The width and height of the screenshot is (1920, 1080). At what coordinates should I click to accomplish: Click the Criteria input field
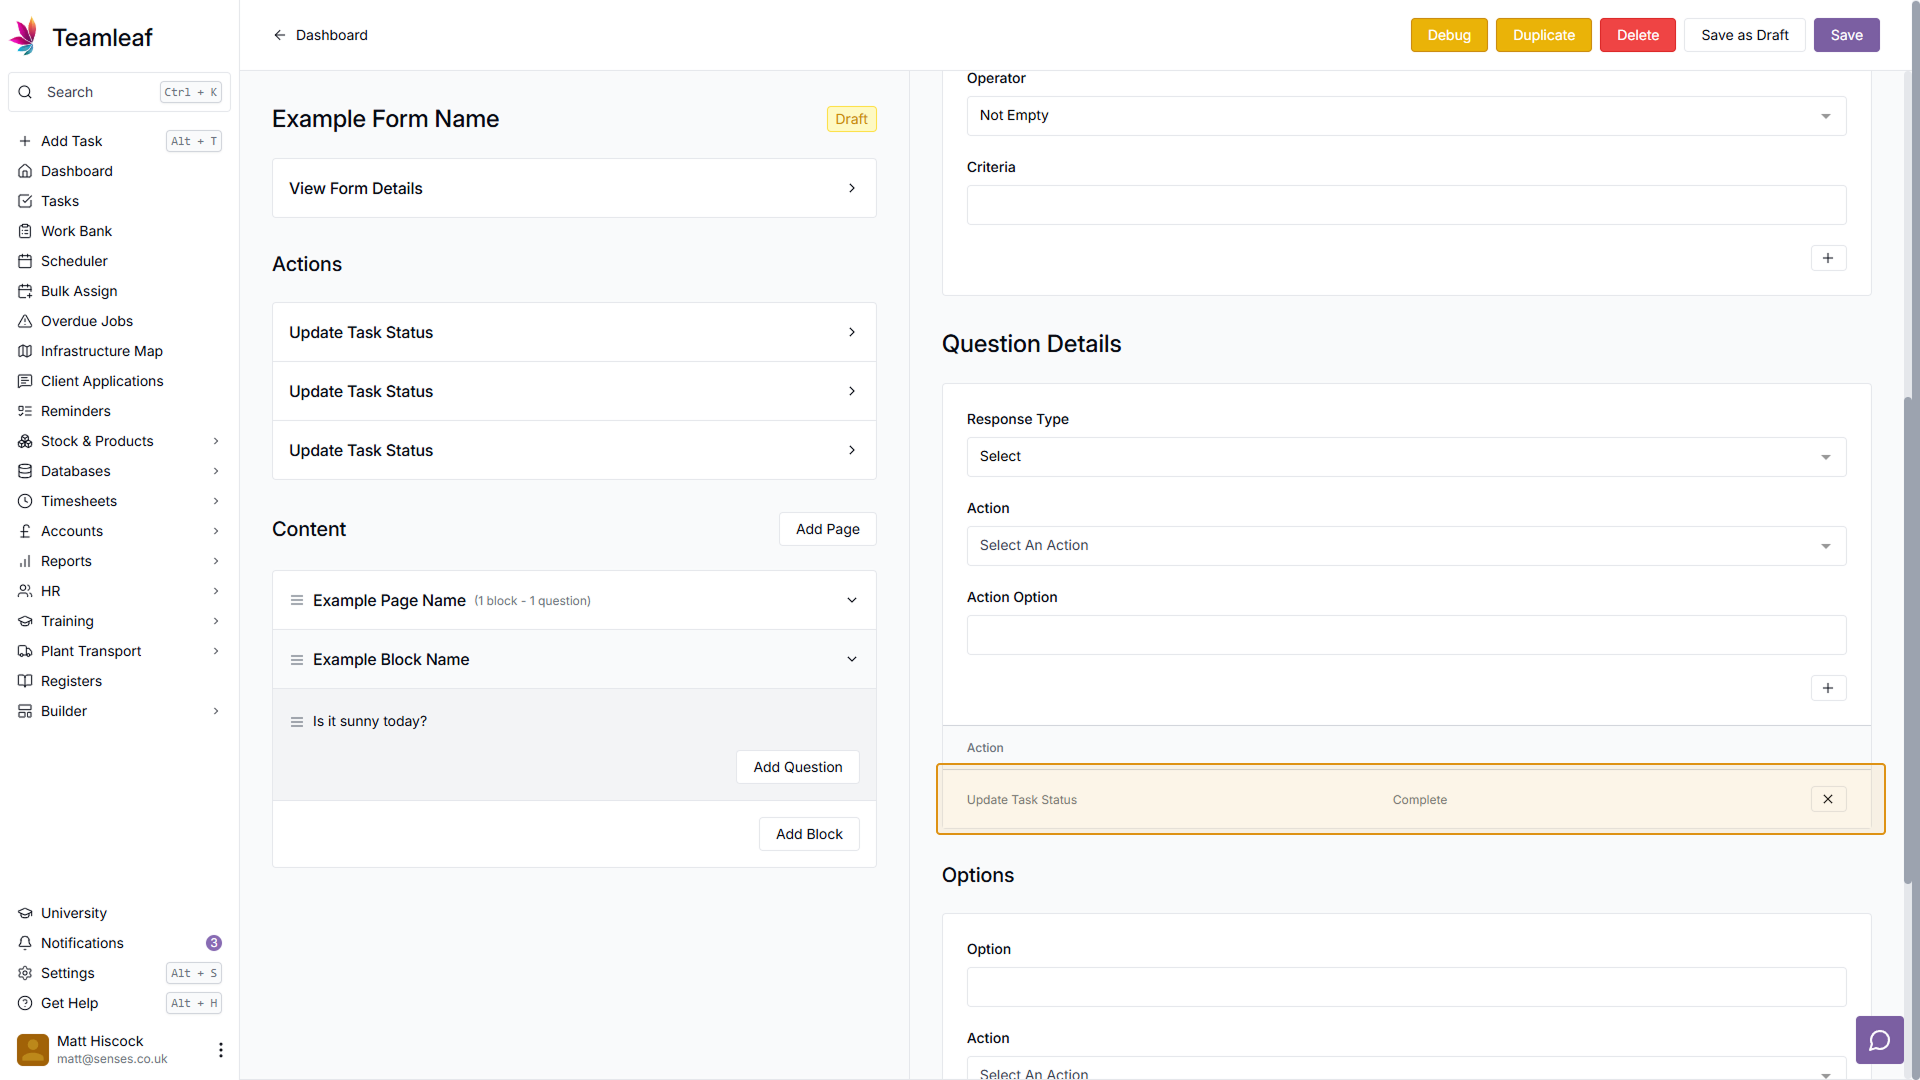(1405, 205)
